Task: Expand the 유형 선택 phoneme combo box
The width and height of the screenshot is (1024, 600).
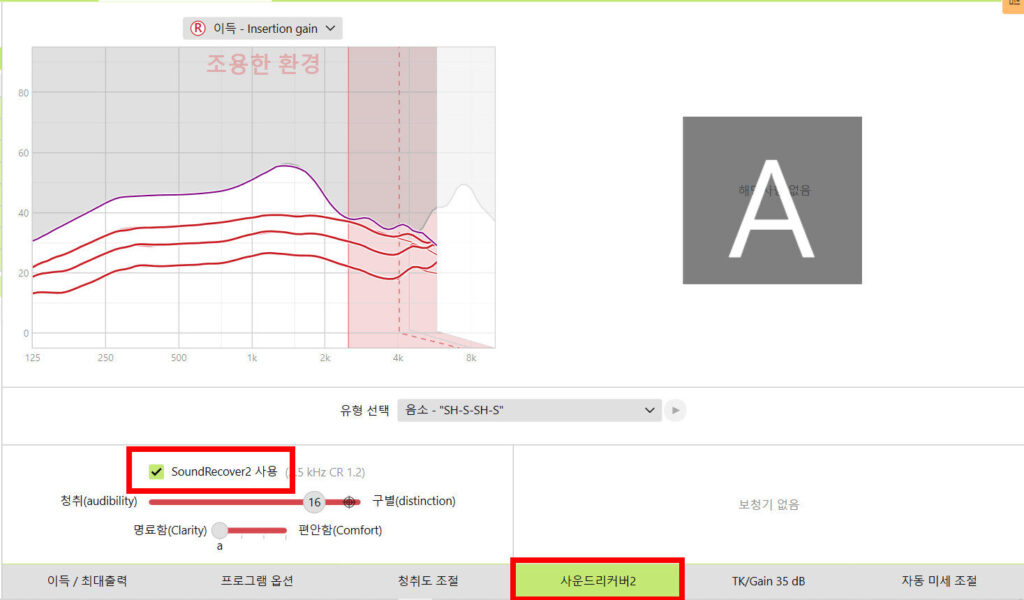Action: click(528, 410)
